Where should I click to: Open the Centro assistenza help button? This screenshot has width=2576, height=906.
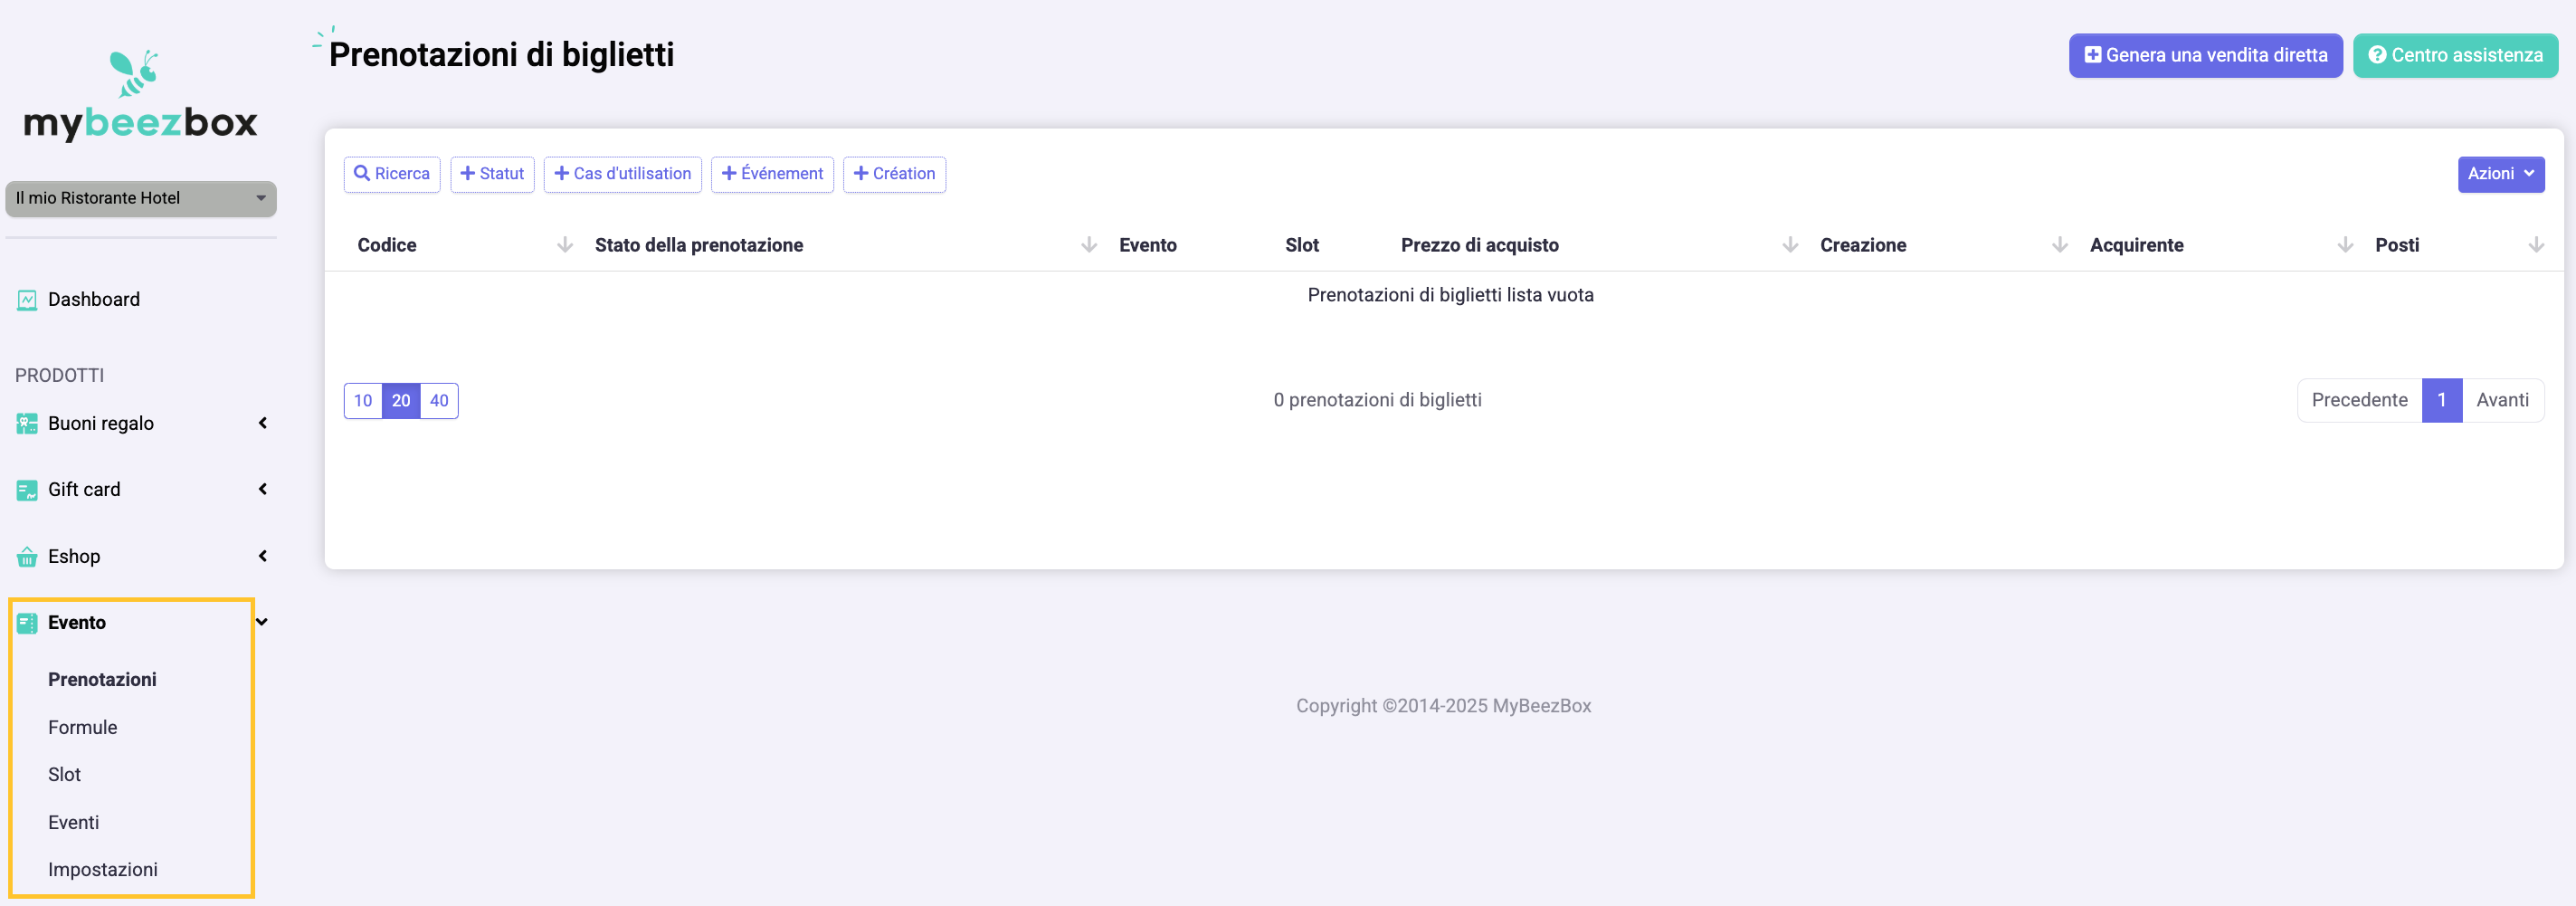click(2455, 56)
